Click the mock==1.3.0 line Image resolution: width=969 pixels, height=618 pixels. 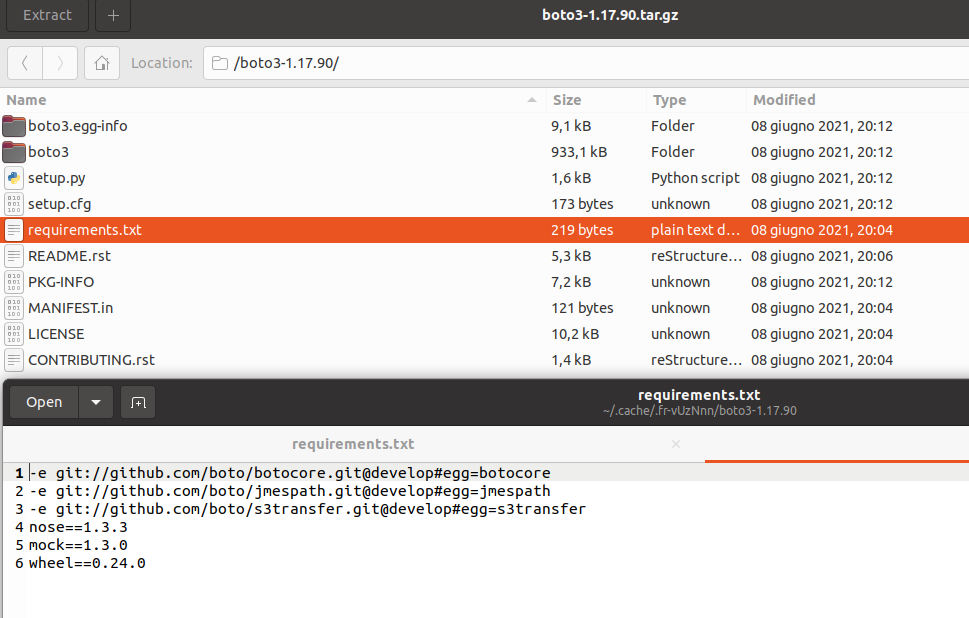pos(78,545)
